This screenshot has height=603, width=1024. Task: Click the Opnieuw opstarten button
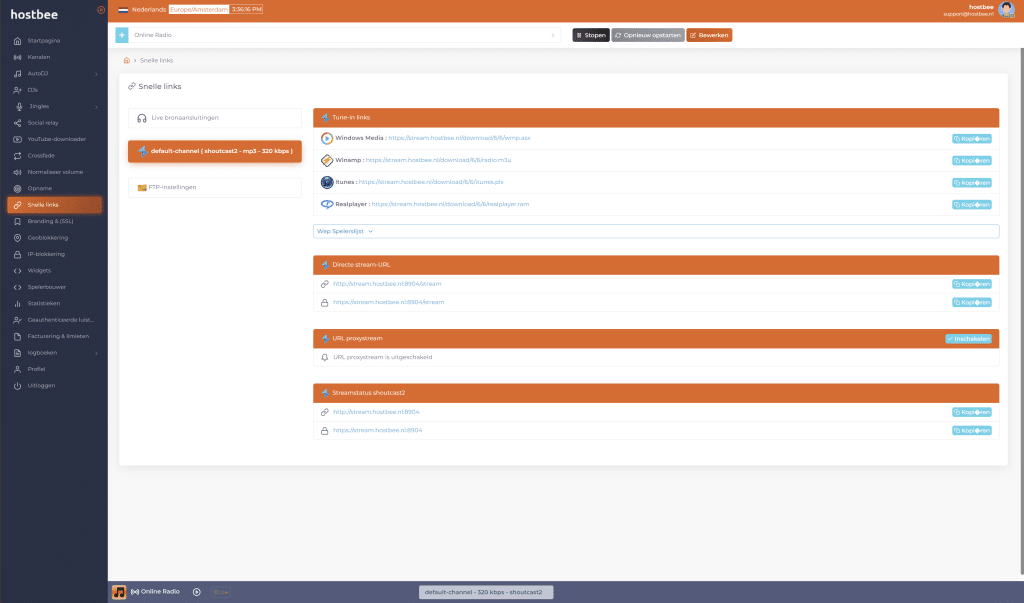(x=648, y=35)
